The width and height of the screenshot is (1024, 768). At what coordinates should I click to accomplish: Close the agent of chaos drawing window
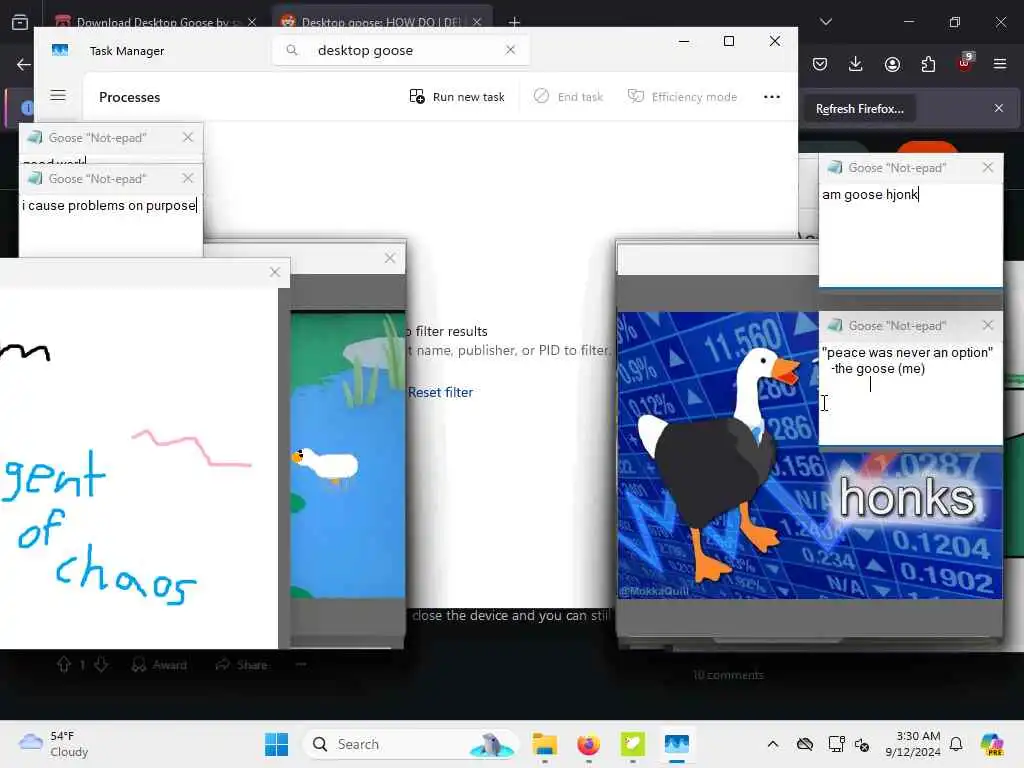275,272
